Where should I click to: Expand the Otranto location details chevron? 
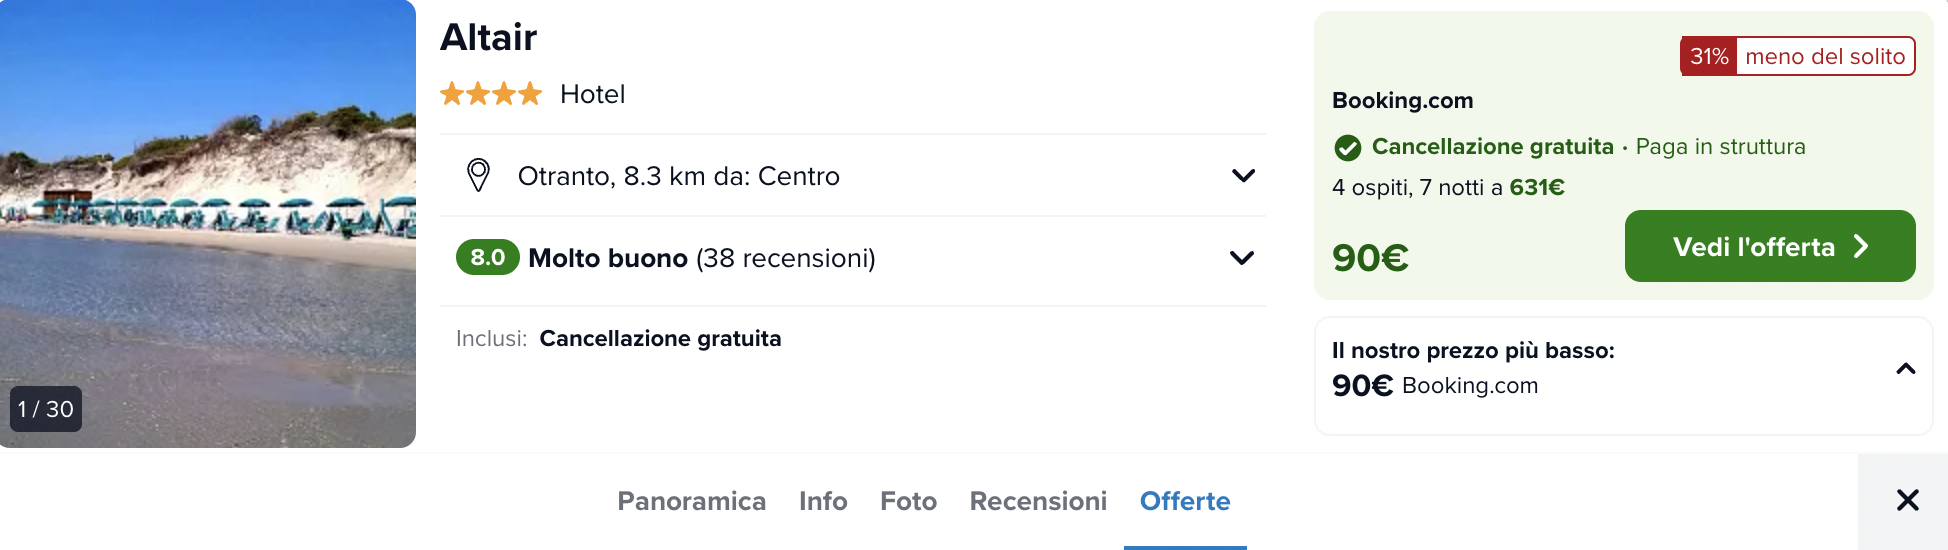coord(1243,176)
